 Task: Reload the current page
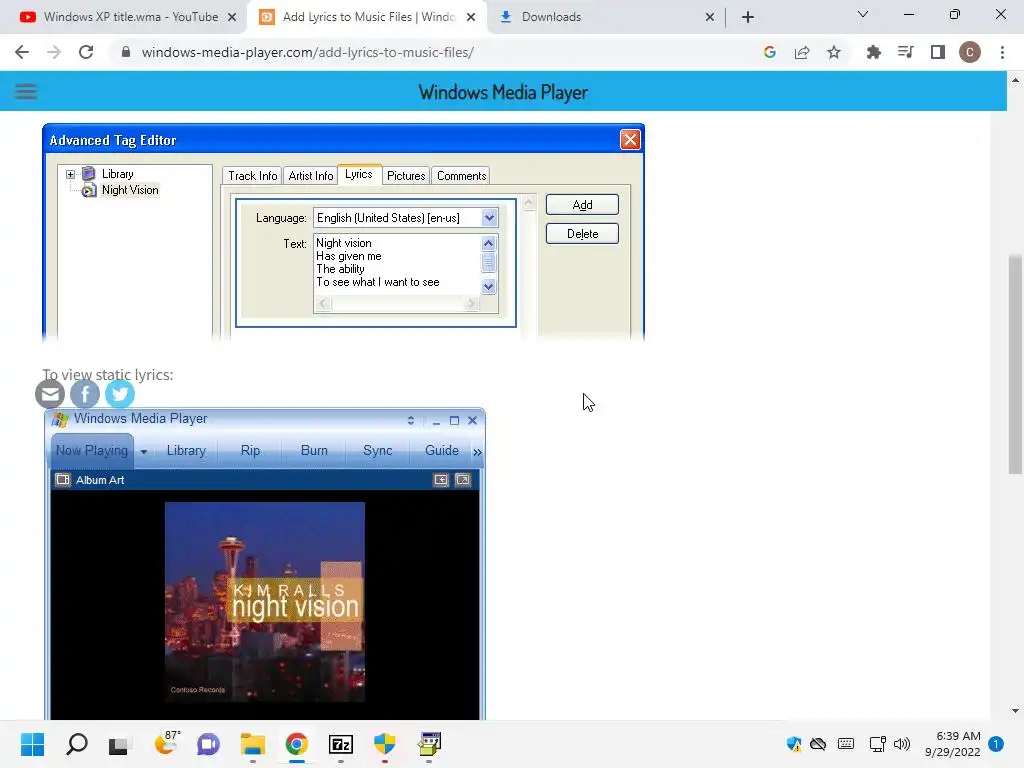pos(86,52)
